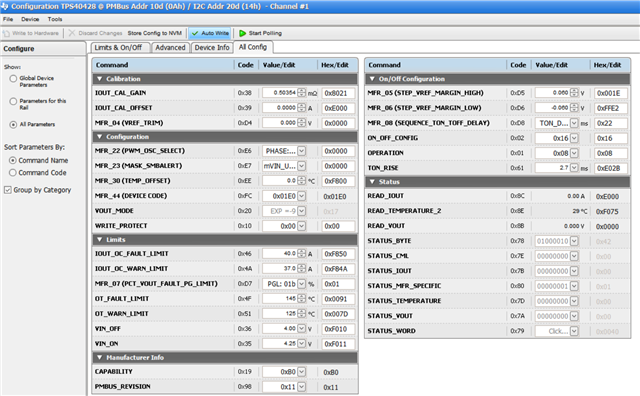This screenshot has width=640, height=396.
Task: Open ON_OFF_CONFIG value dropdown
Action: pyautogui.click(x=574, y=138)
